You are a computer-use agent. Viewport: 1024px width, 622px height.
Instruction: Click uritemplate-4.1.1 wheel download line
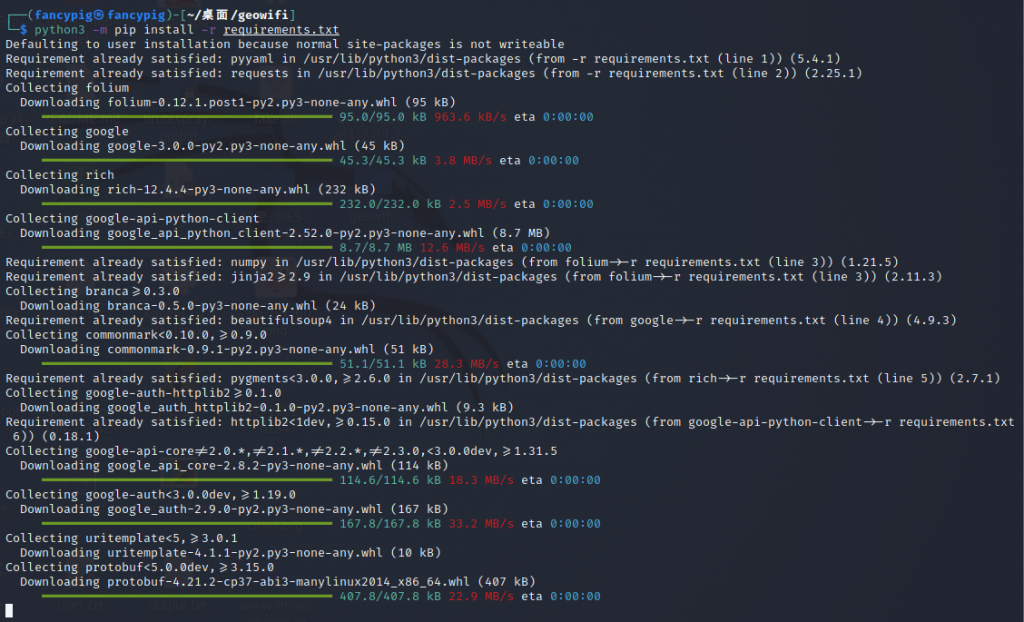point(231,553)
